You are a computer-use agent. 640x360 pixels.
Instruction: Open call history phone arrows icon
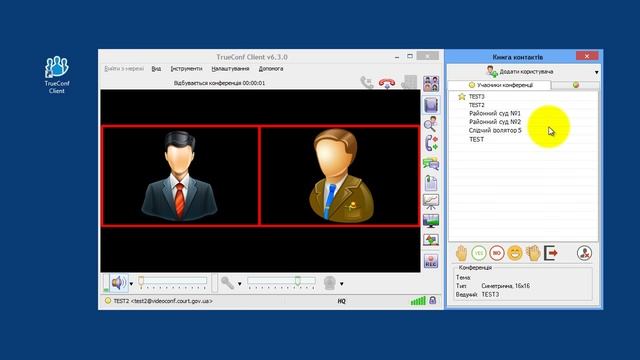point(431,143)
